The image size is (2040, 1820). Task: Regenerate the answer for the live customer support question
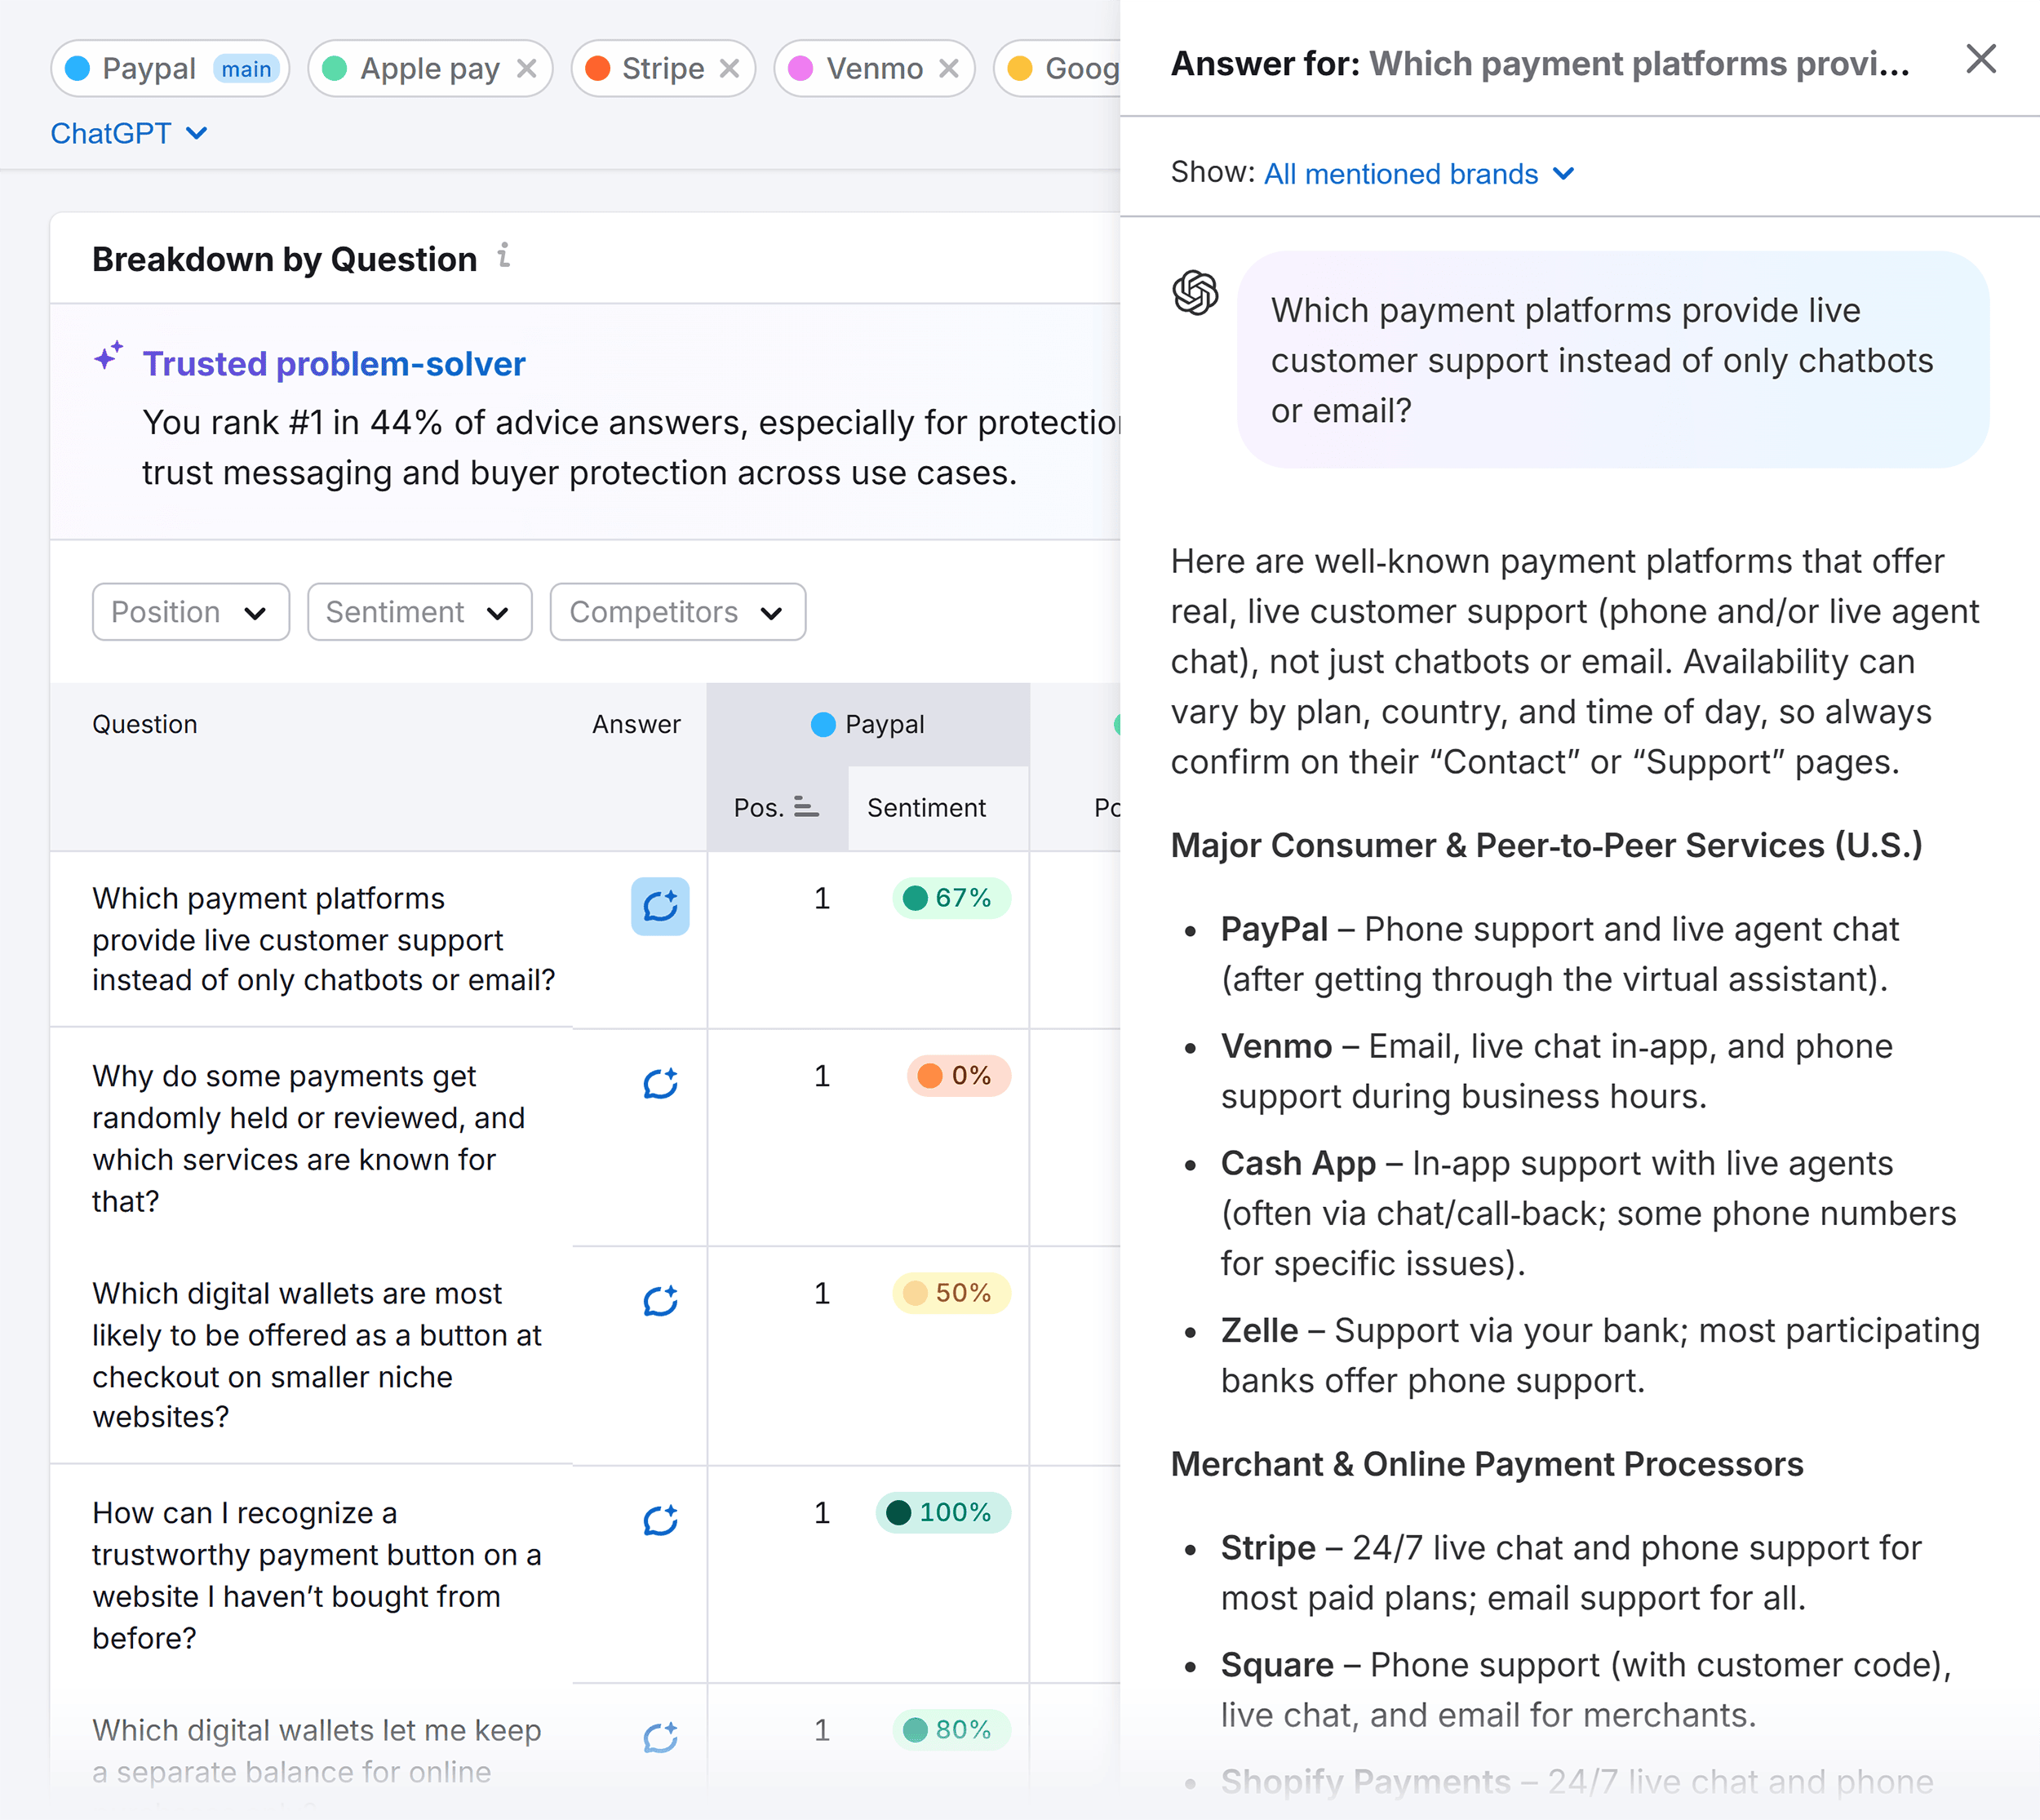point(660,907)
